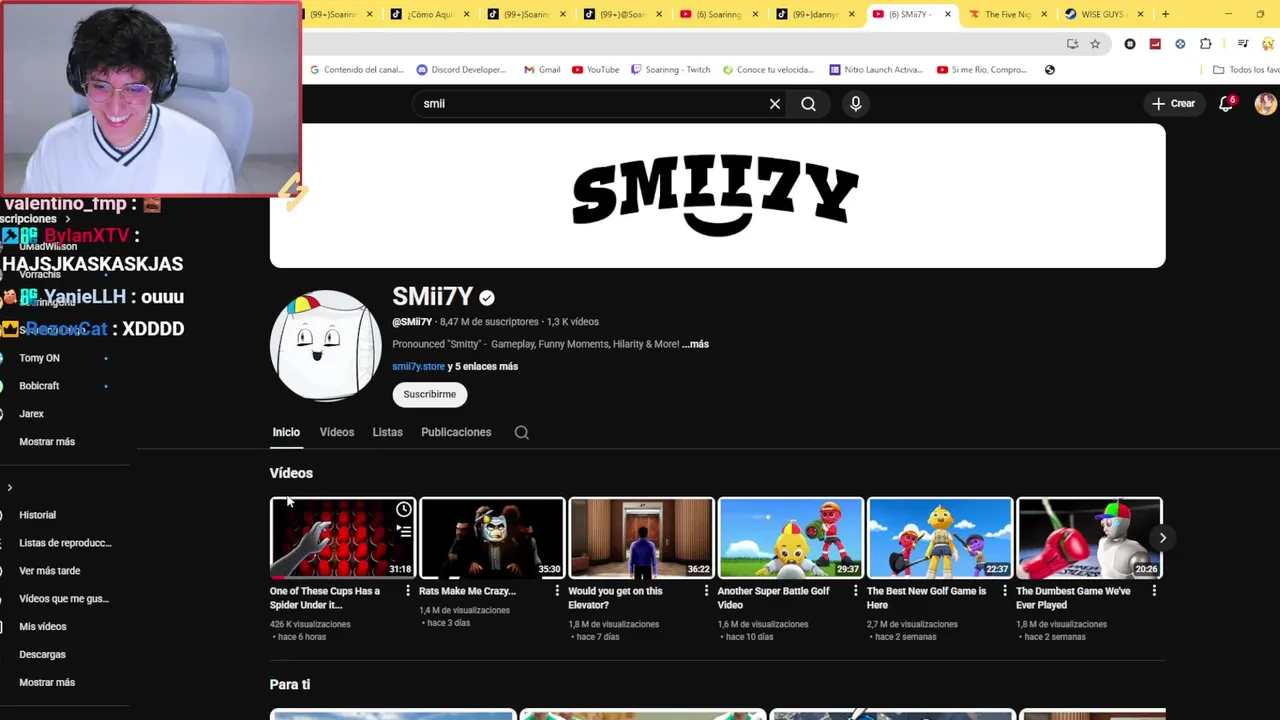The image size is (1280, 720).
Task: Open the Discord Developer bookmark
Action: pyautogui.click(x=461, y=70)
